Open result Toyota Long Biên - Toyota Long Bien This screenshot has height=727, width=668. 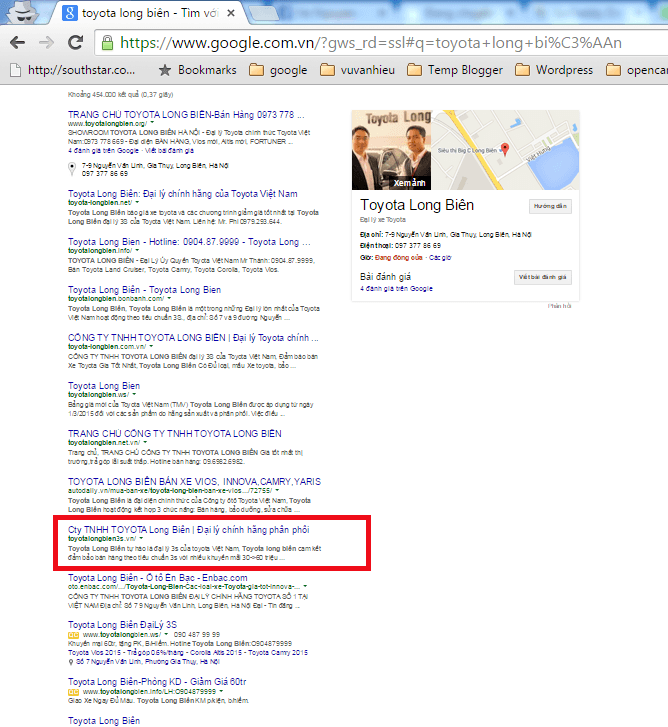coord(144,290)
